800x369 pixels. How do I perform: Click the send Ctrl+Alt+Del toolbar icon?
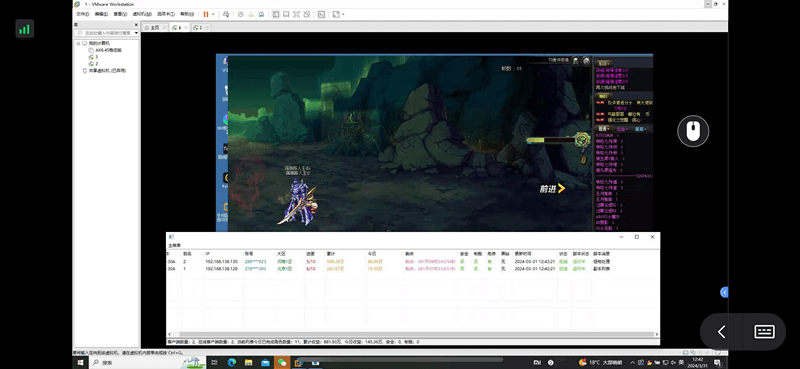[226, 14]
